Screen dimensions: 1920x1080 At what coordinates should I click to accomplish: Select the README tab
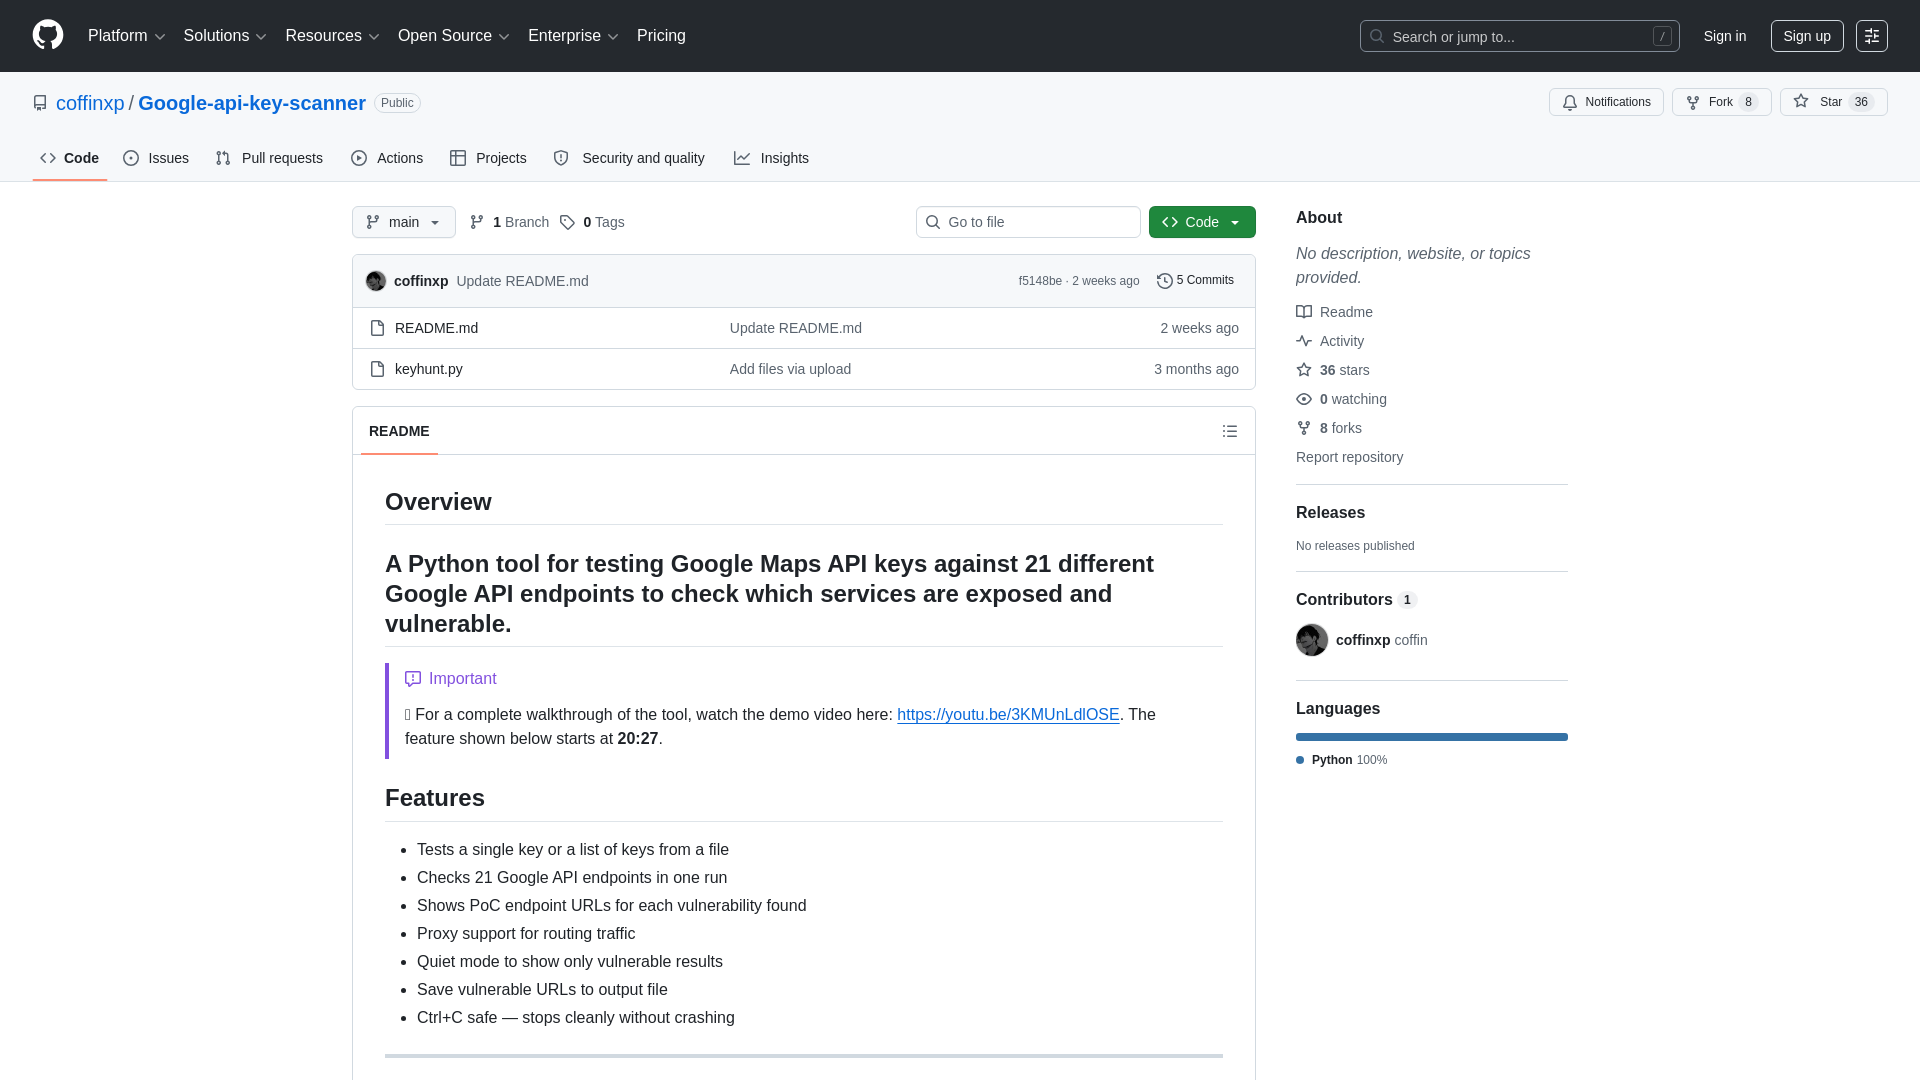pyautogui.click(x=399, y=431)
